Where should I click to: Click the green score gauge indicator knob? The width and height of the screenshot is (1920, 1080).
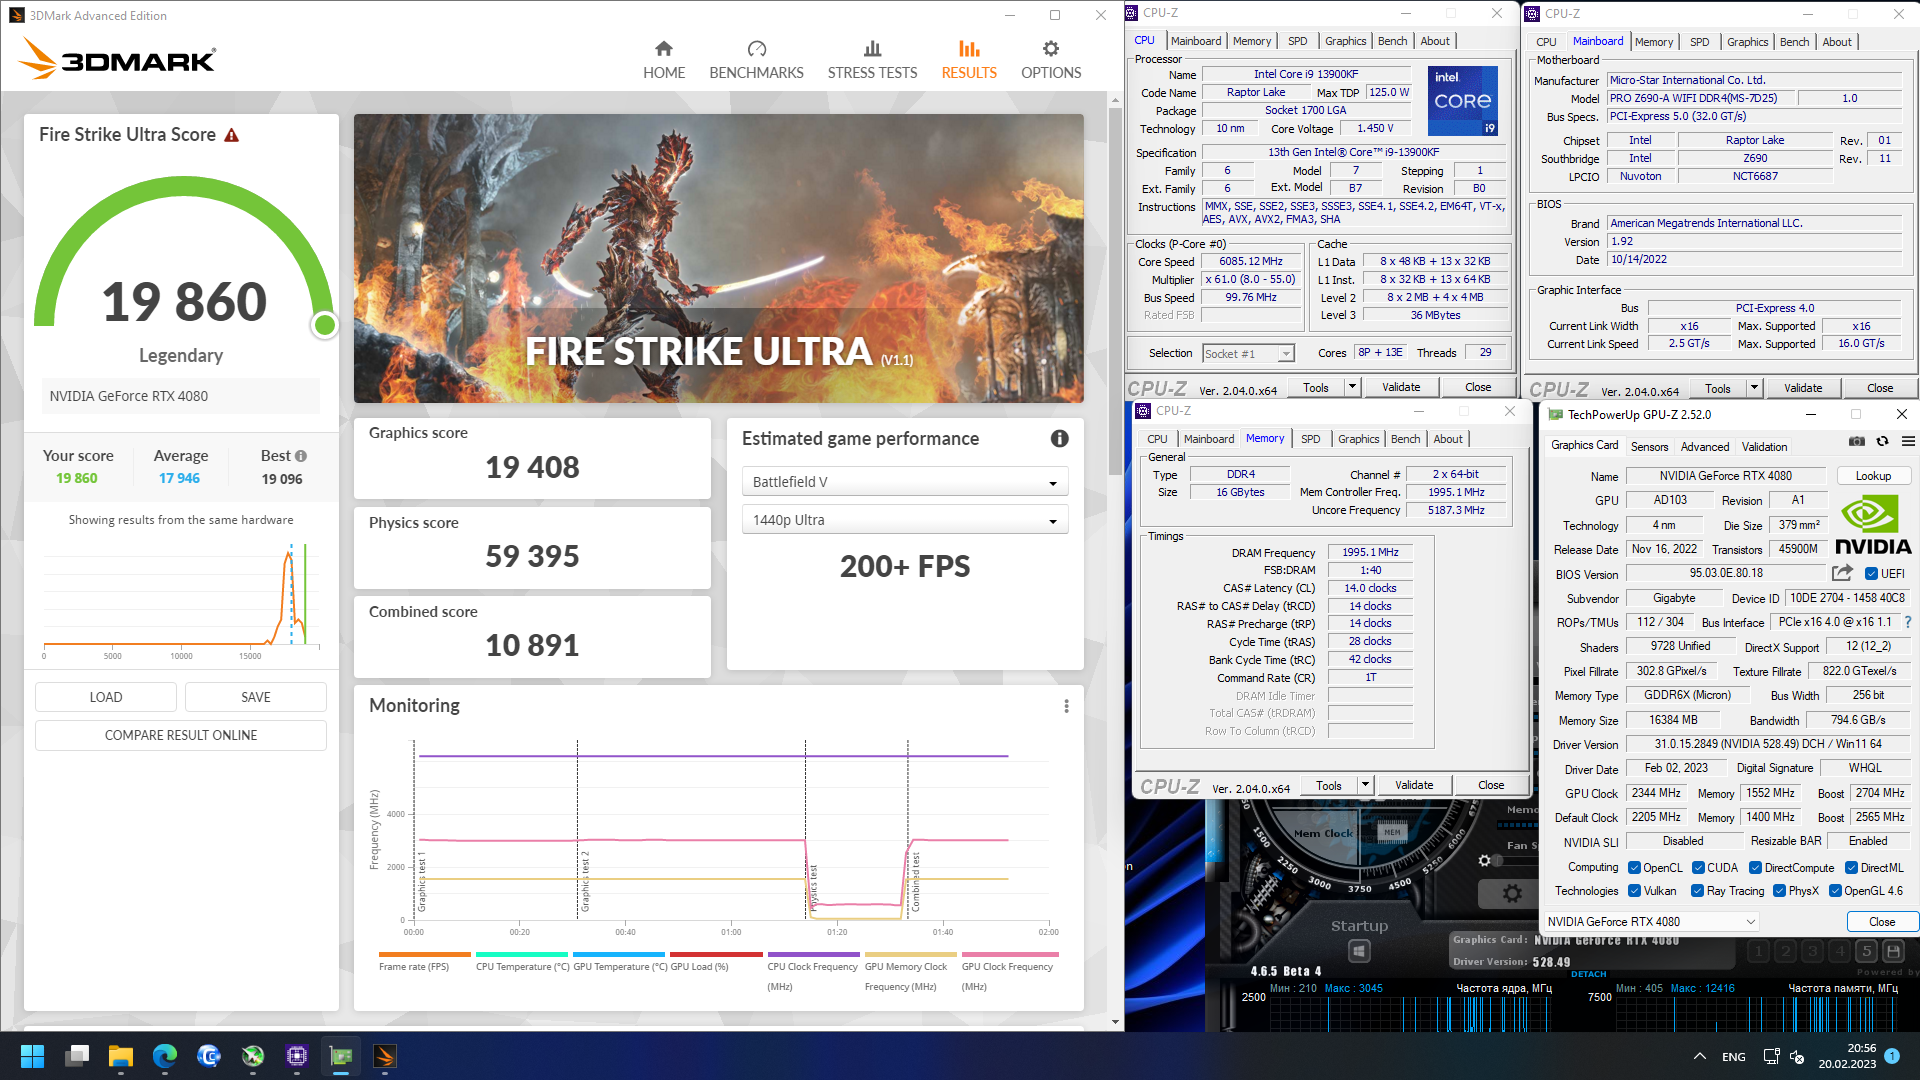324,325
